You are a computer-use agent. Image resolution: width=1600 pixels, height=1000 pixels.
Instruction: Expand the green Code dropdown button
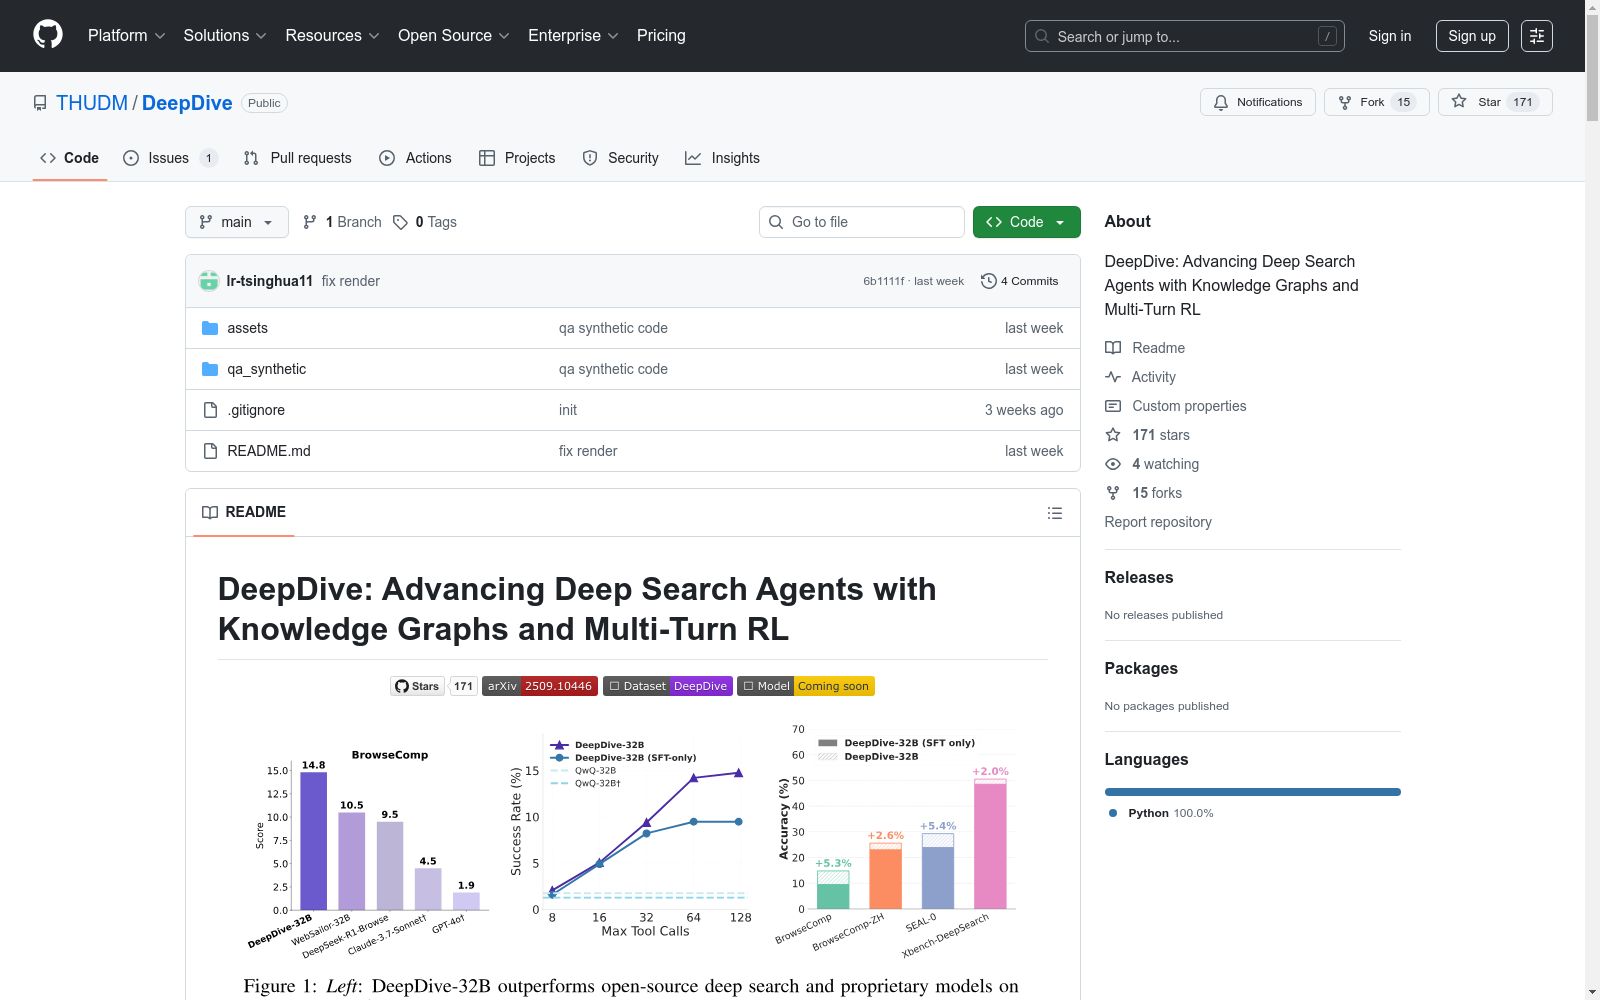point(1027,222)
